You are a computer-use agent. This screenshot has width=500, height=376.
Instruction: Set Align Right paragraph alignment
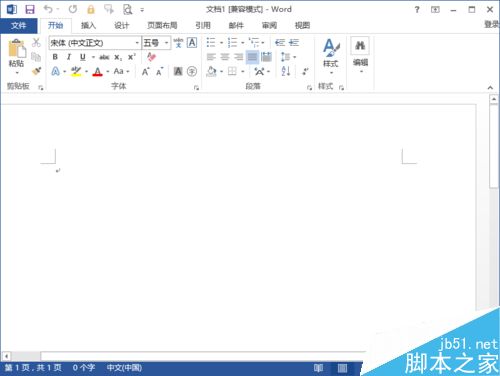(x=239, y=57)
